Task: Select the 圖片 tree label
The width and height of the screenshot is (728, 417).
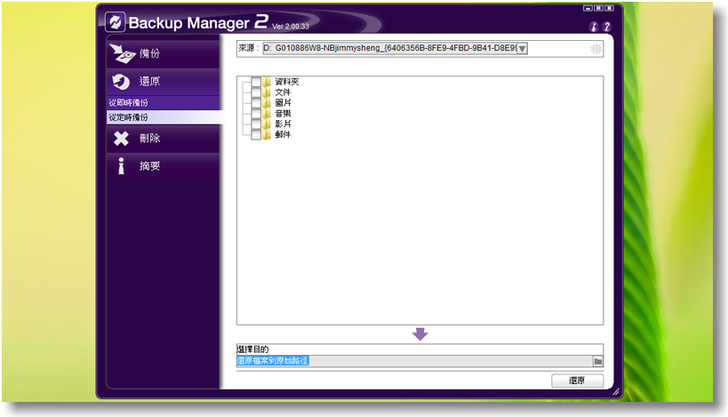Action: coord(283,103)
